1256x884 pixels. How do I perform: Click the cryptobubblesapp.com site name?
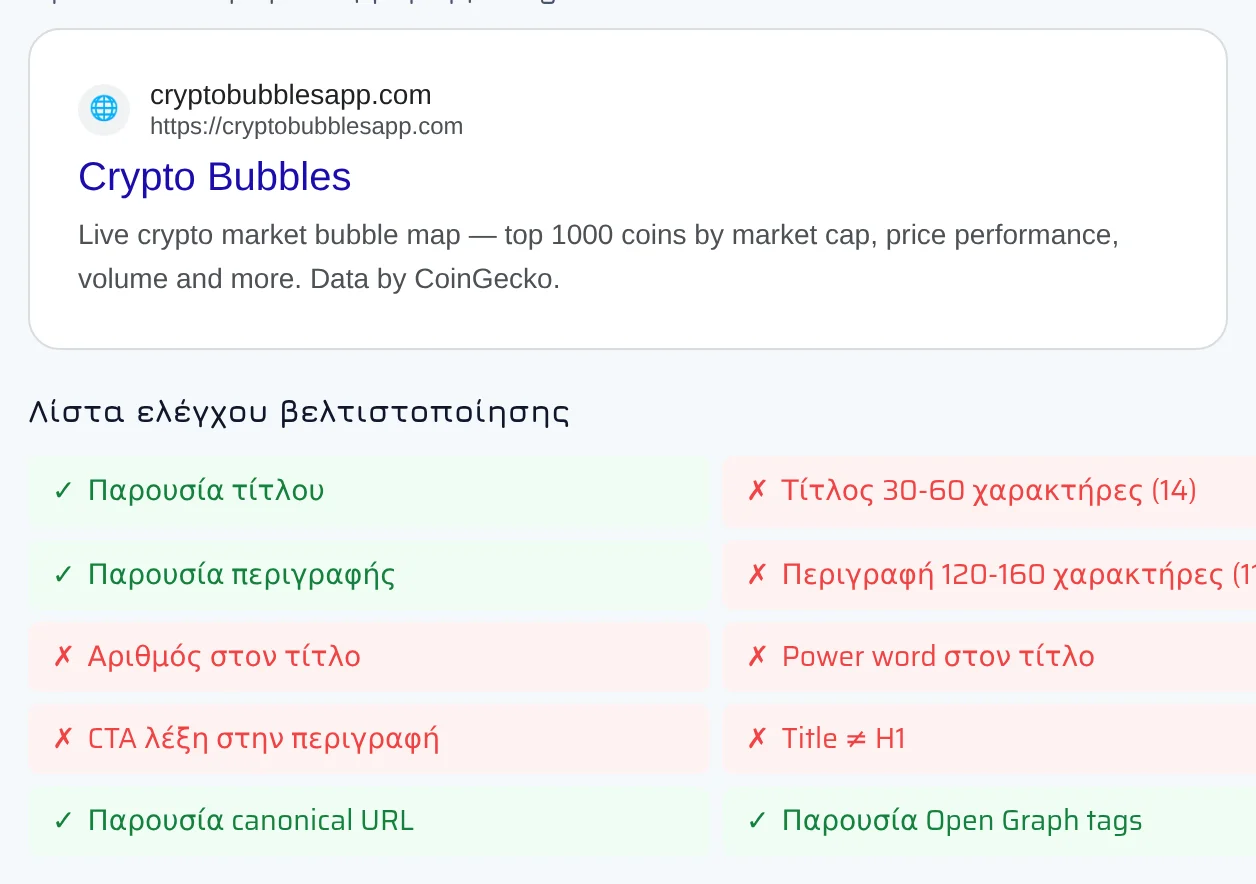tap(291, 95)
